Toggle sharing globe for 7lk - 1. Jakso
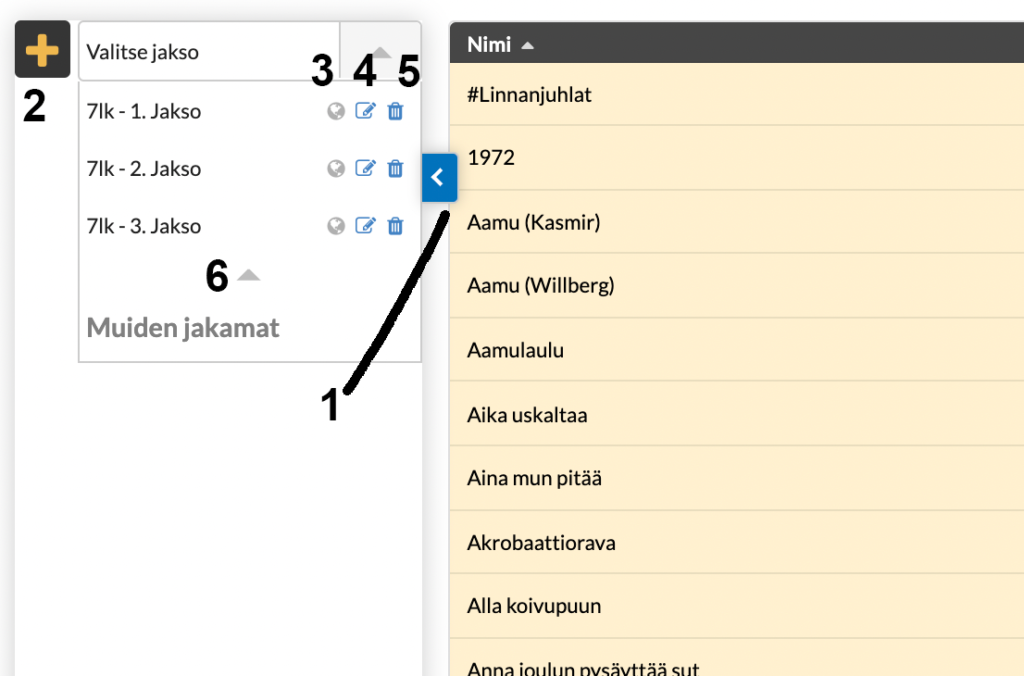The image size is (1024, 676). 336,112
